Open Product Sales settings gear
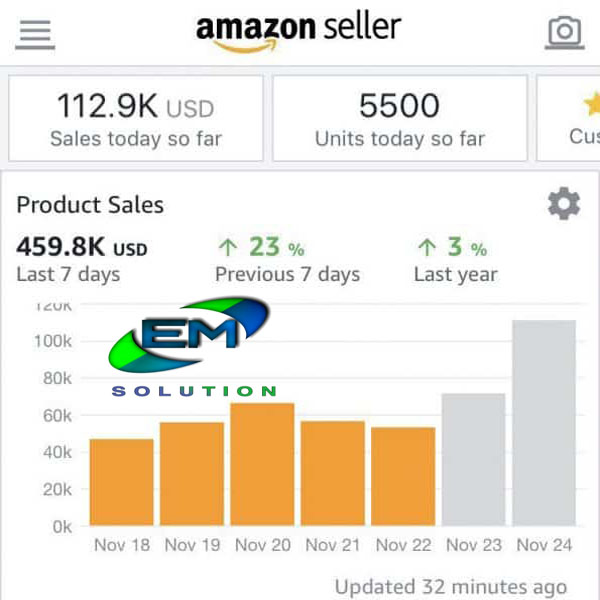600x600 pixels. (563, 205)
